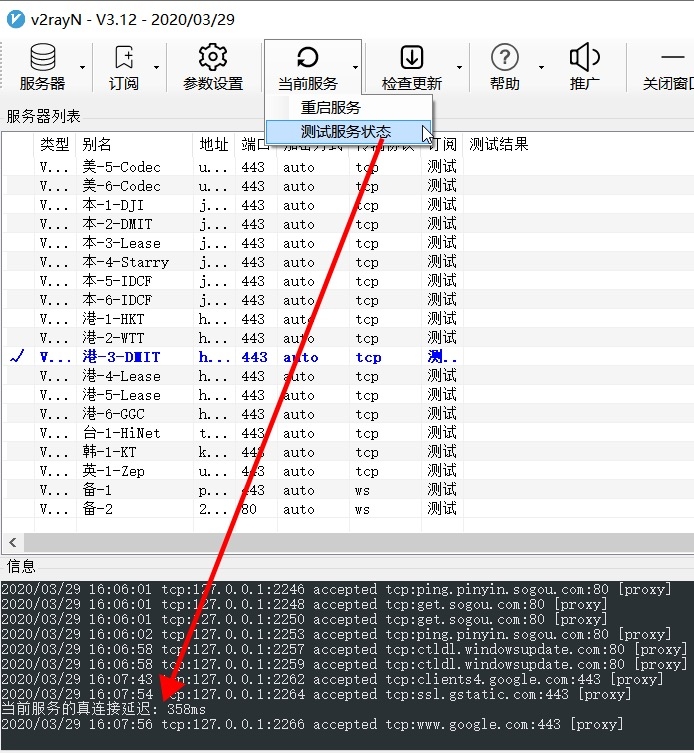Open the 帮助 question mark icon
Viewport: 694px width, 753px height.
click(505, 58)
